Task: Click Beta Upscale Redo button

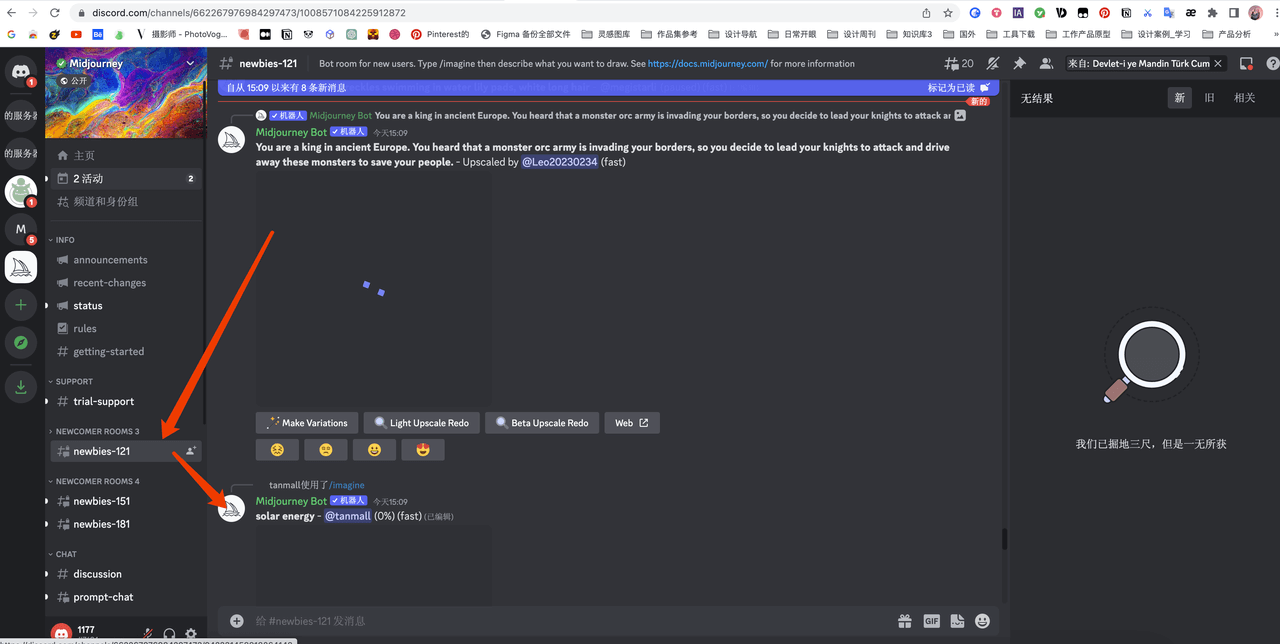Action: click(x=543, y=423)
